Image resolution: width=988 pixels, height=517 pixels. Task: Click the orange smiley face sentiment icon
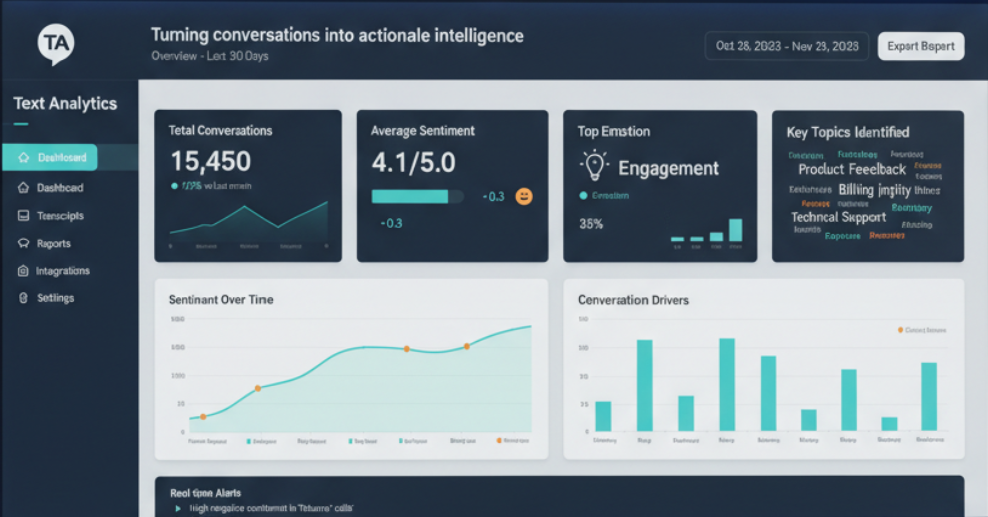(523, 197)
